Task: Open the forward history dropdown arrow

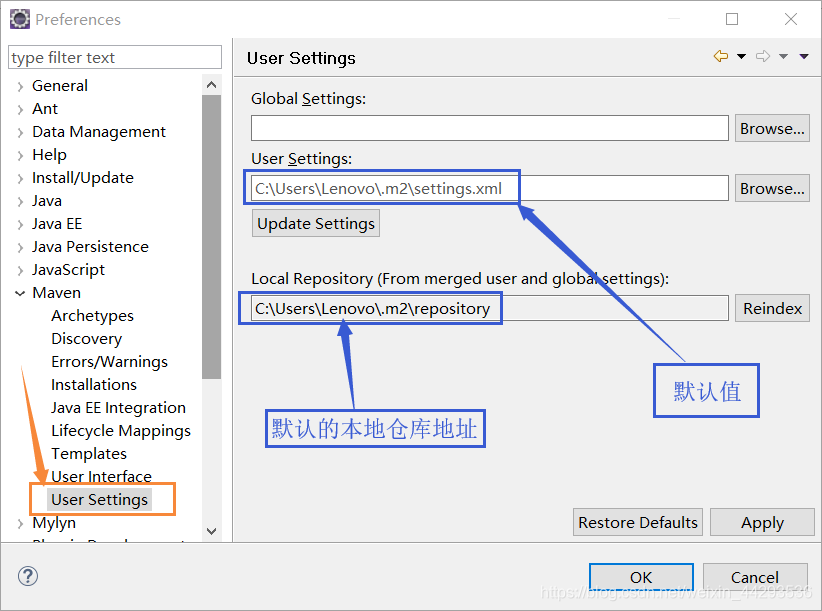Action: tap(783, 57)
